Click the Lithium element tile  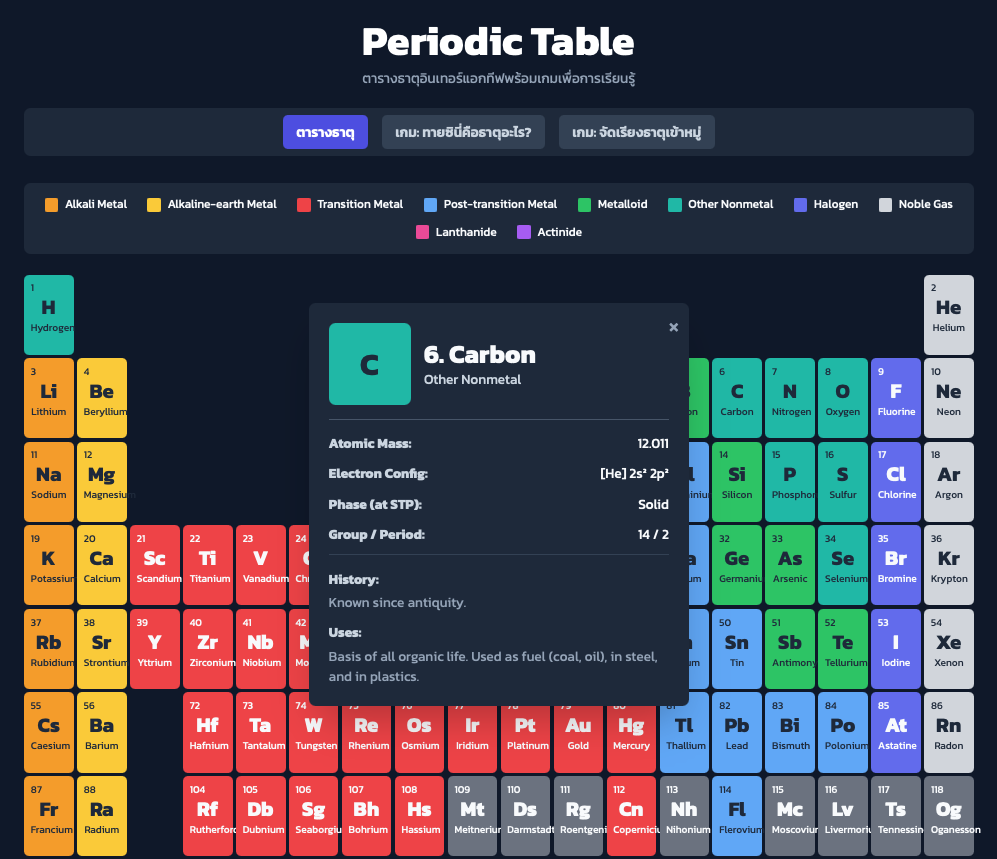tap(49, 397)
